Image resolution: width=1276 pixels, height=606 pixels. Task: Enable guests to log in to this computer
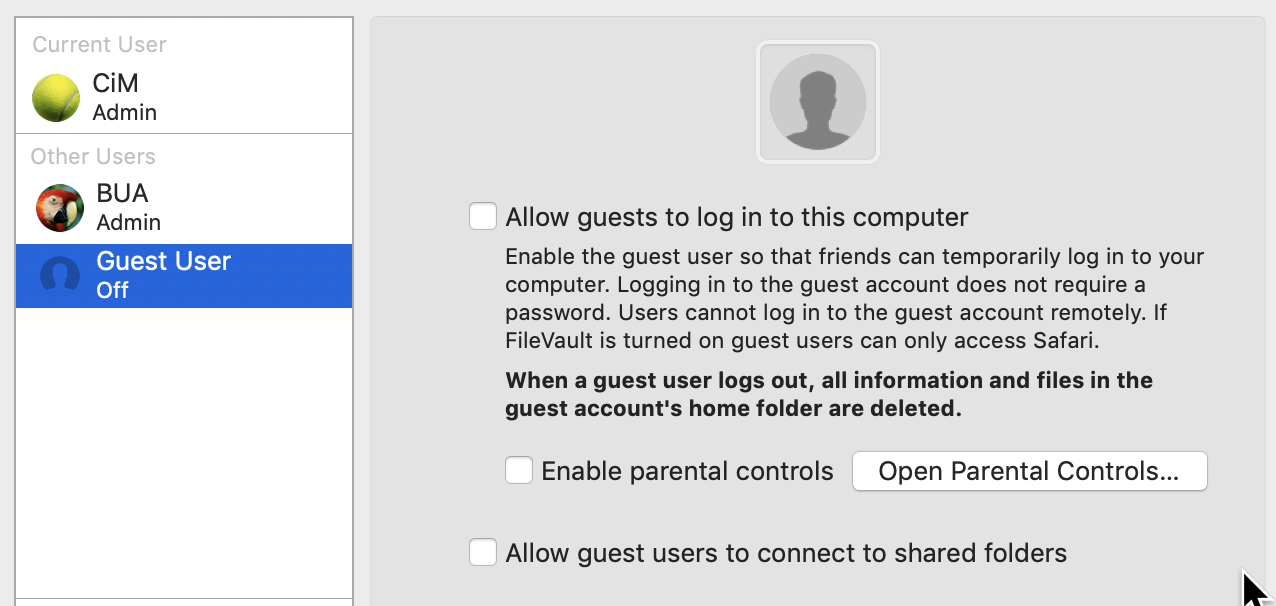(x=483, y=215)
